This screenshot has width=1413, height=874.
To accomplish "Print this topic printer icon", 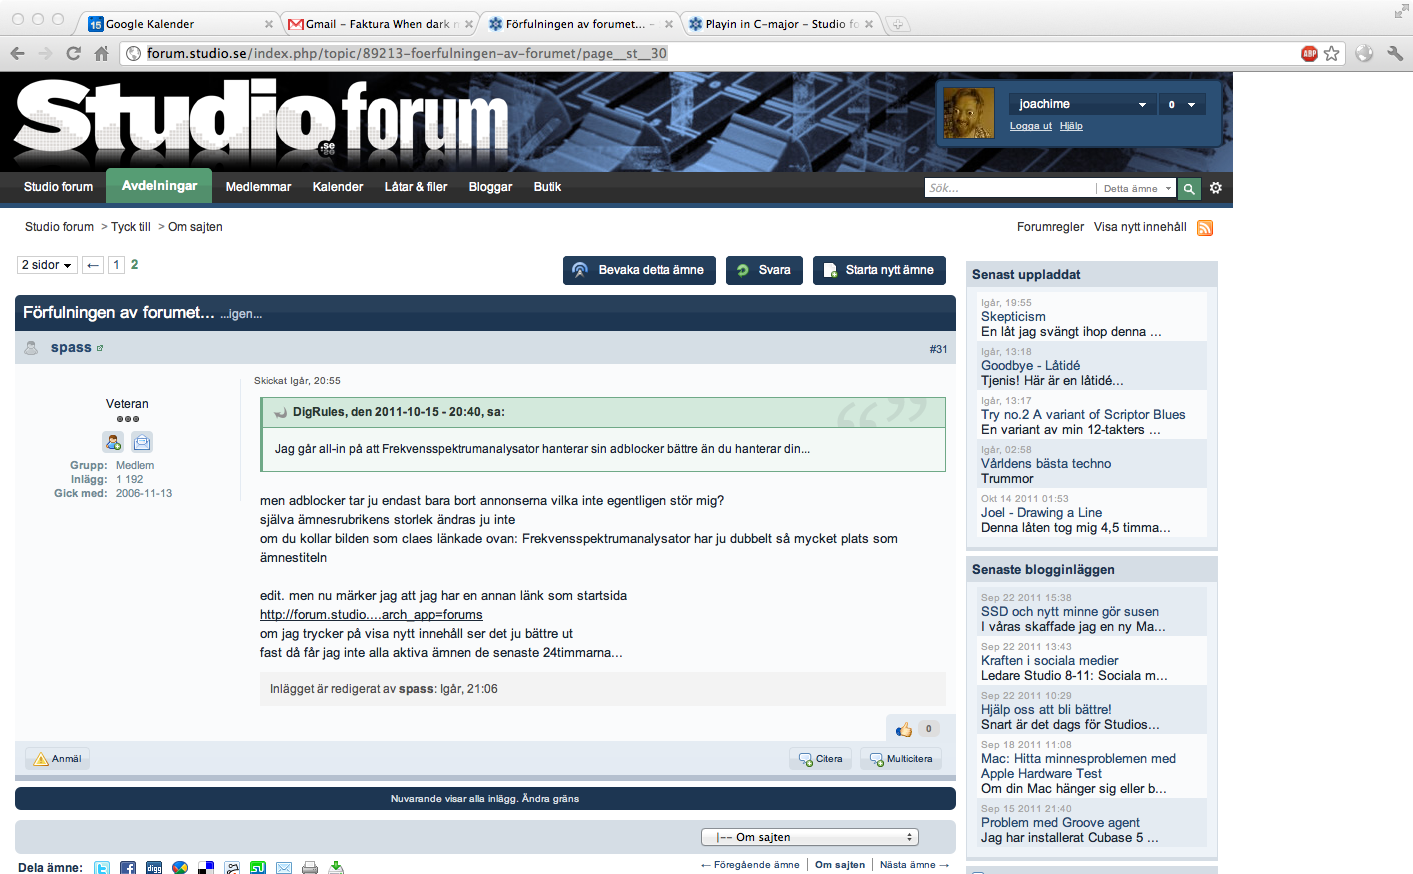I will (310, 867).
